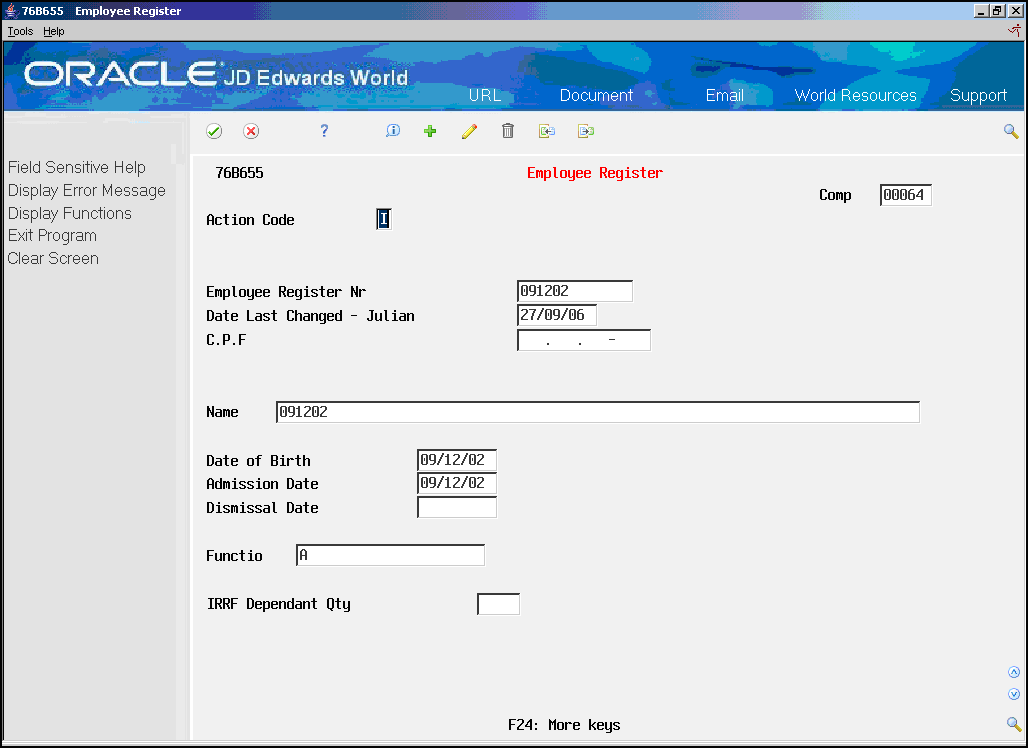The width and height of the screenshot is (1028, 748).
Task: Open the Email link in banner
Action: pyautogui.click(x=724, y=95)
